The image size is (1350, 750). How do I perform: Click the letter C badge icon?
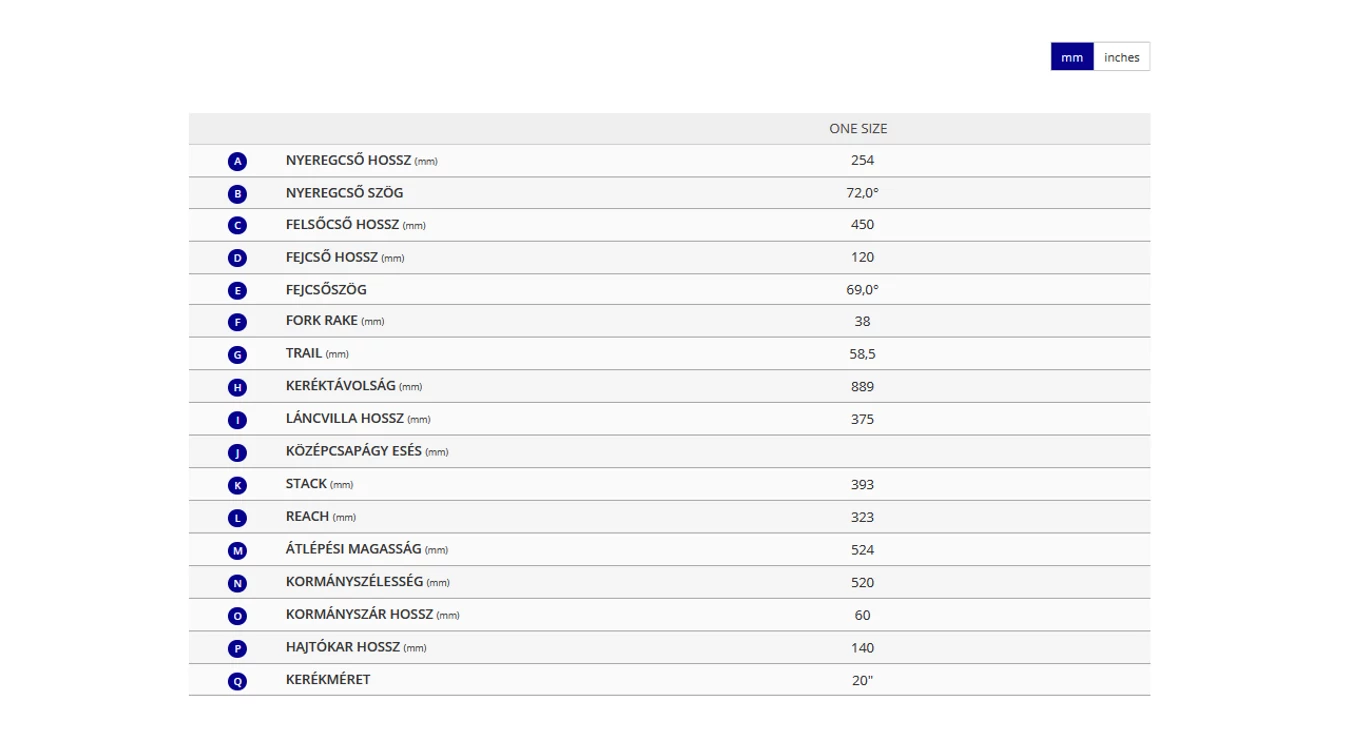237,226
